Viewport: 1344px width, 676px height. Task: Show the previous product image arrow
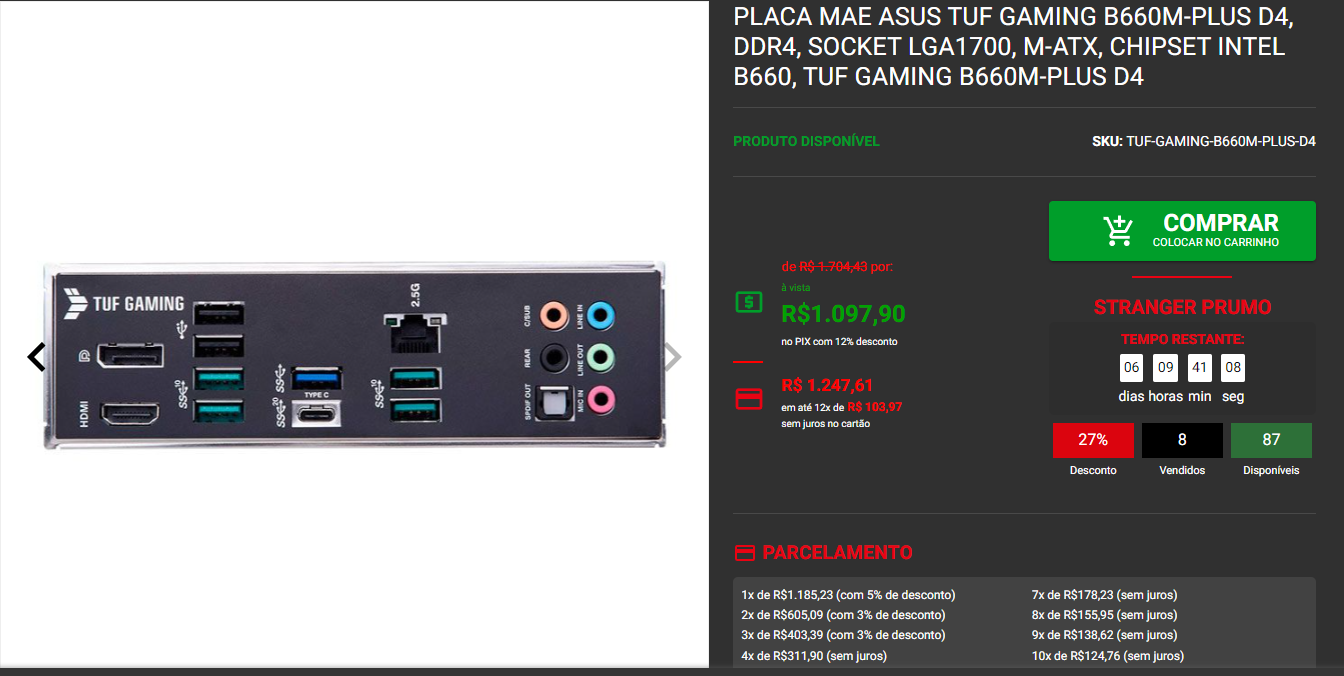tap(36, 357)
